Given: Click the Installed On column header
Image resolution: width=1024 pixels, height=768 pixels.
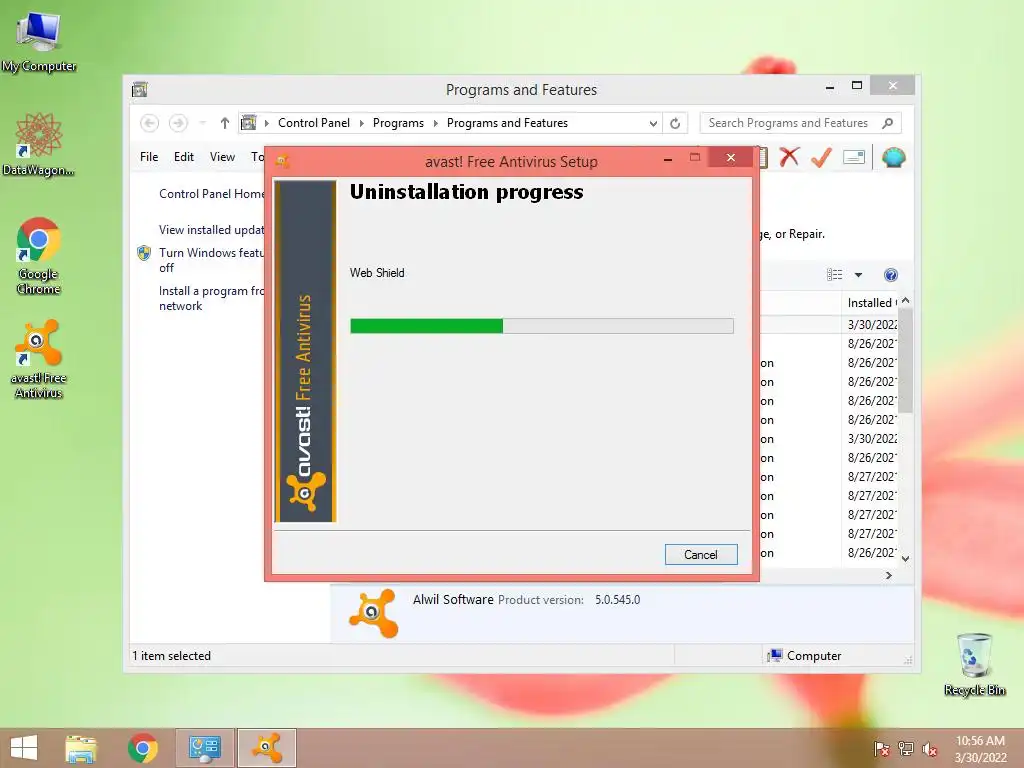Looking at the screenshot, I should pyautogui.click(x=871, y=303).
